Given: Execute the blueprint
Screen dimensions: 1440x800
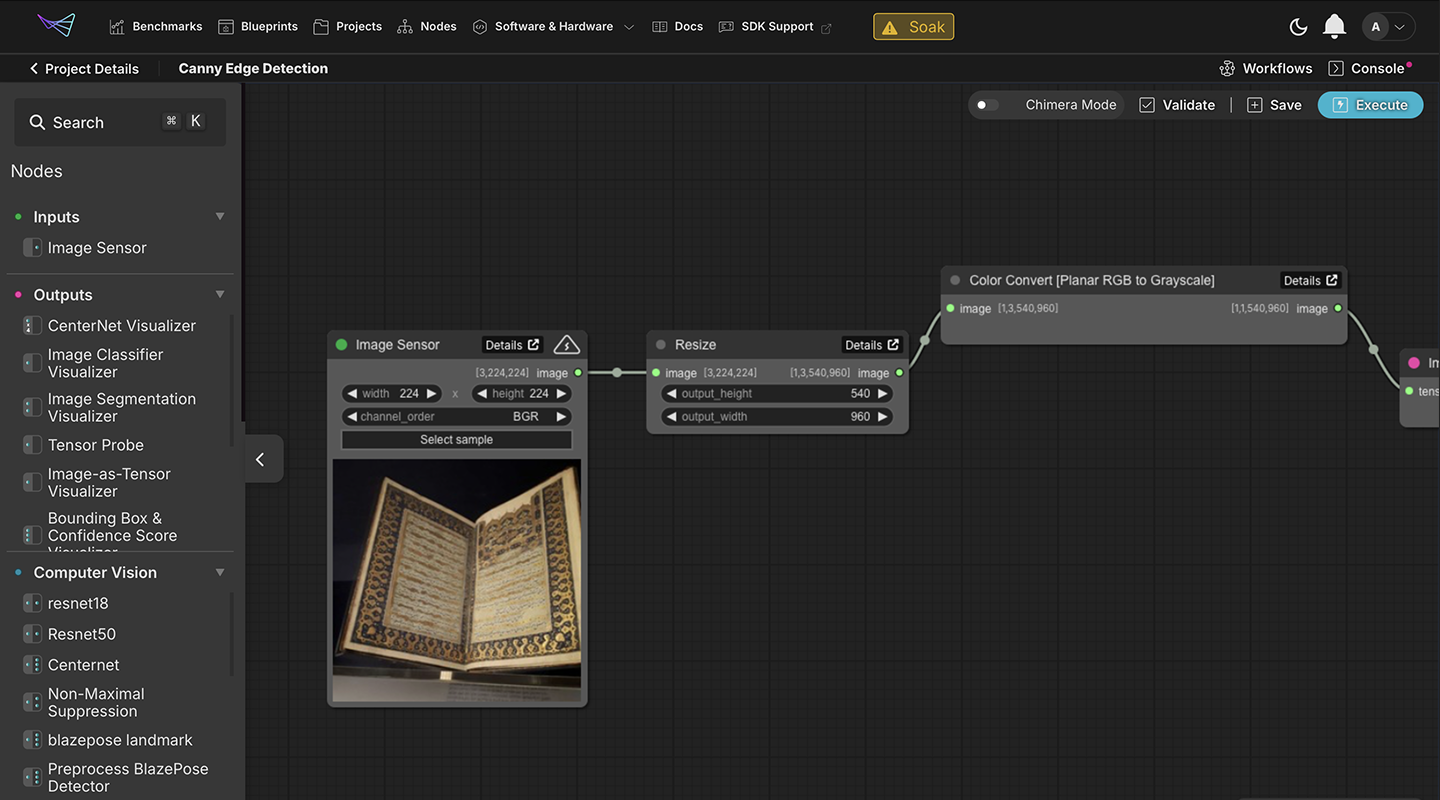Looking at the screenshot, I should tap(1370, 105).
